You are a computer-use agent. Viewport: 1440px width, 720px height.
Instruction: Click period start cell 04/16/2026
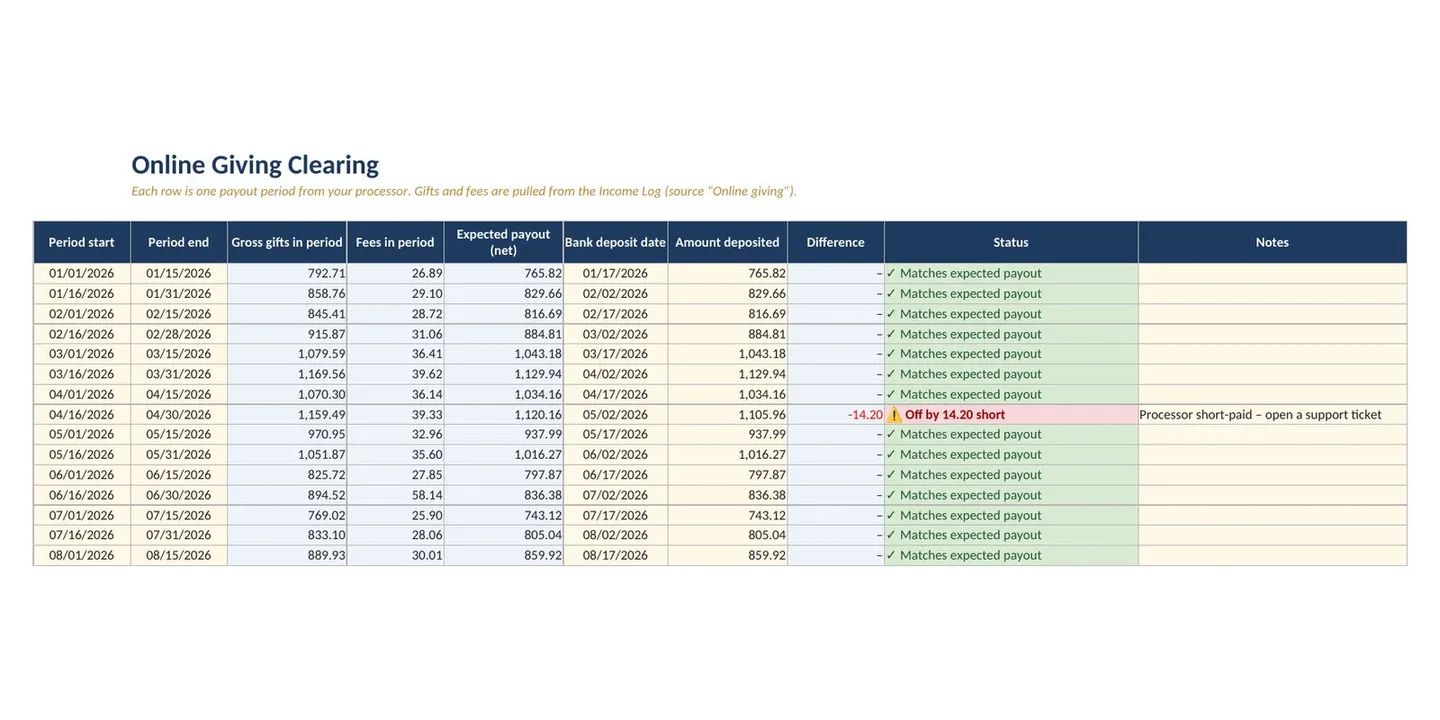[x=82, y=414]
